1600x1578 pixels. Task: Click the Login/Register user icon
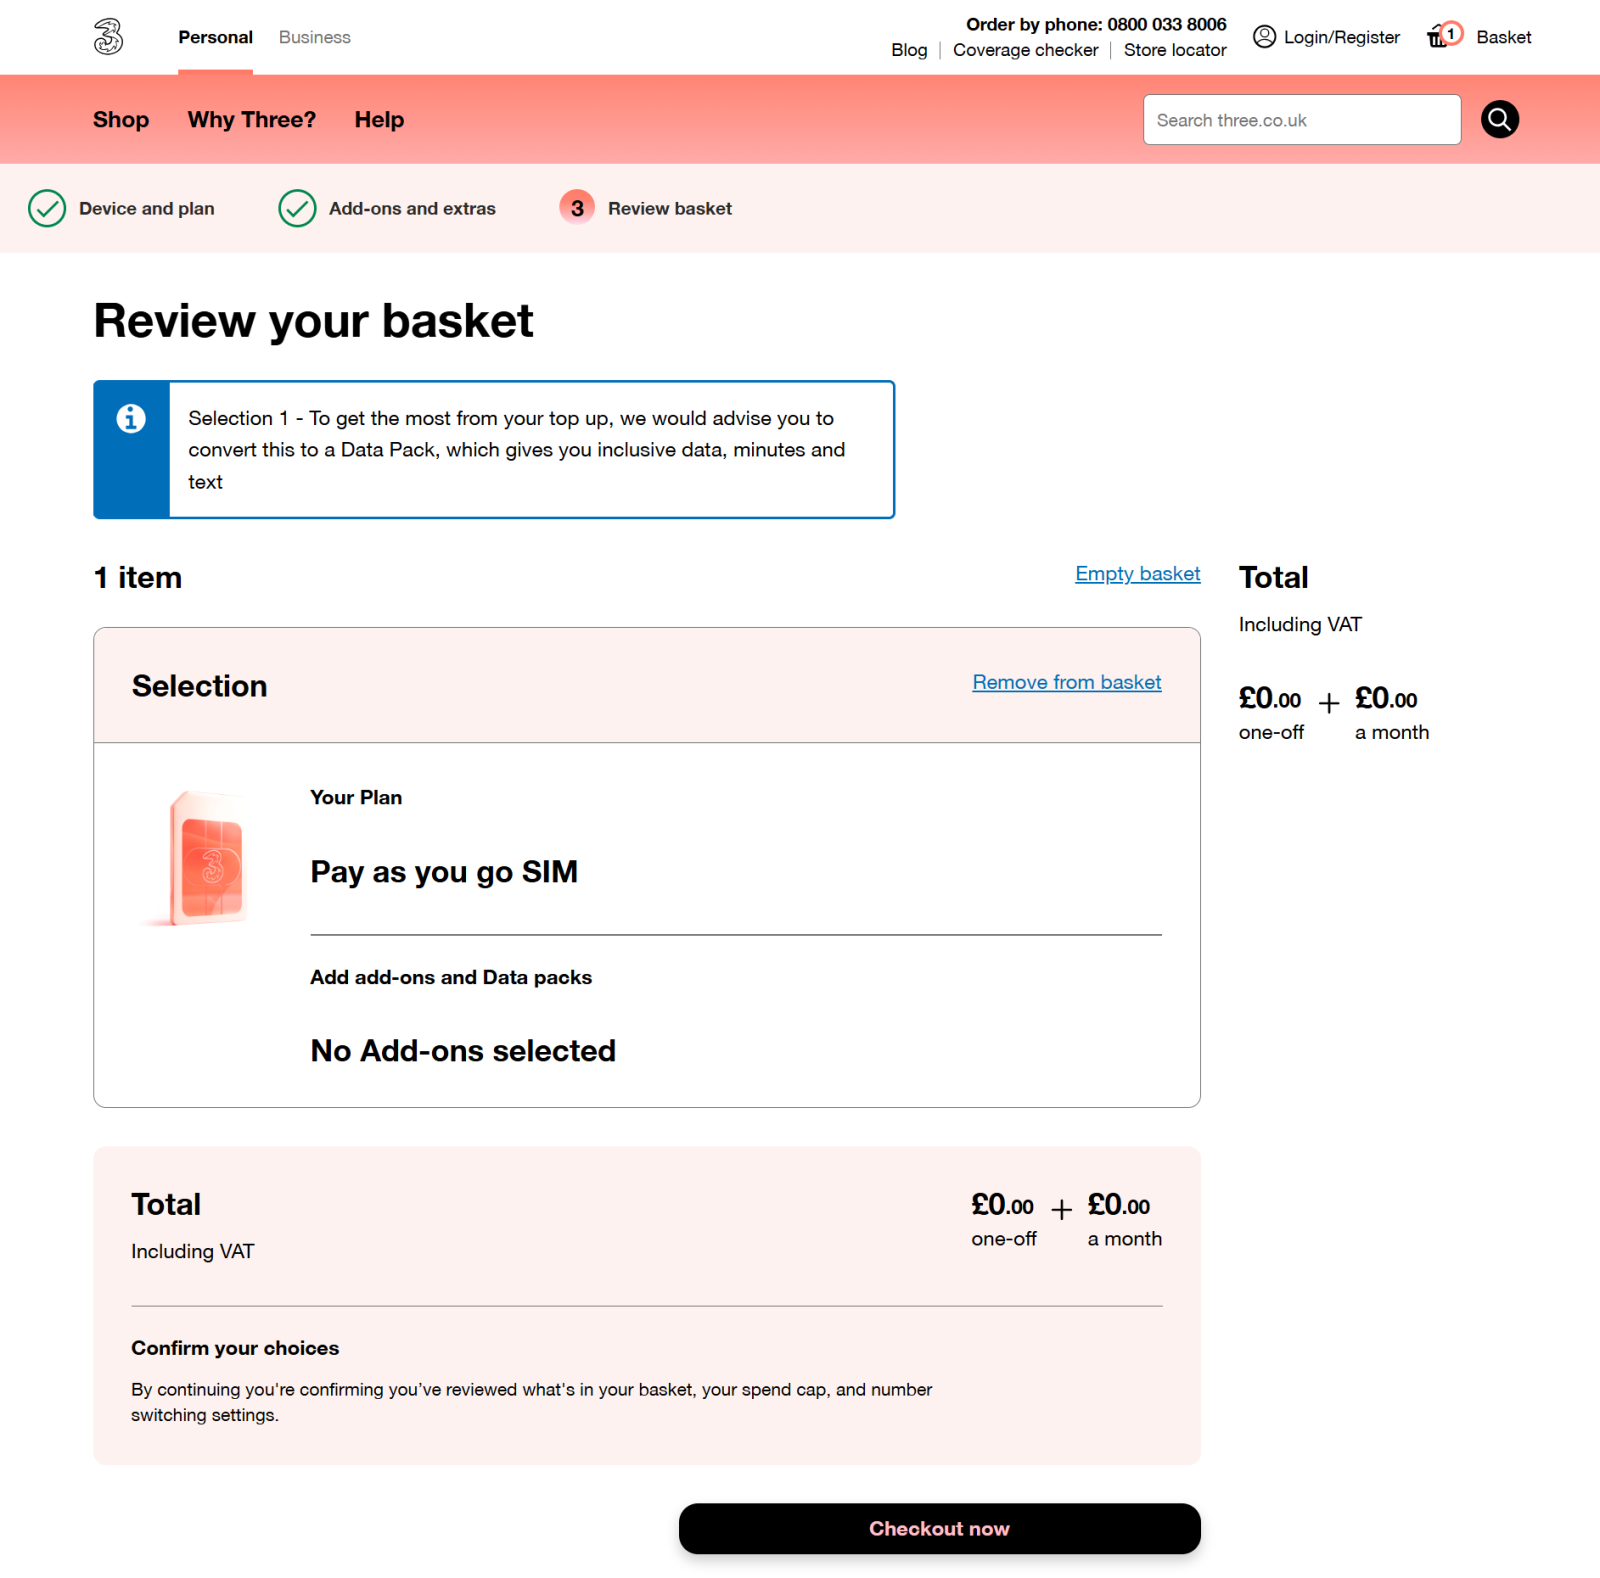[x=1264, y=37]
